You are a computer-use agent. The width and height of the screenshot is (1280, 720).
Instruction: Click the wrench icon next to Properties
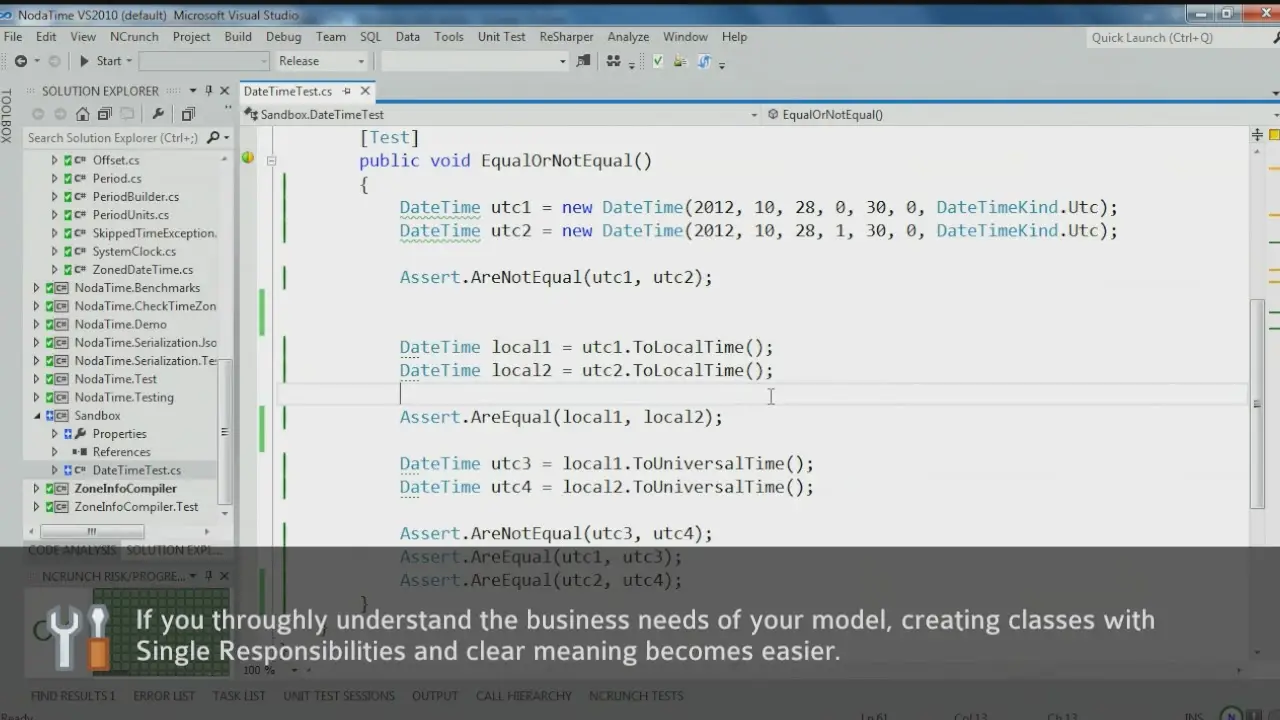[81, 434]
